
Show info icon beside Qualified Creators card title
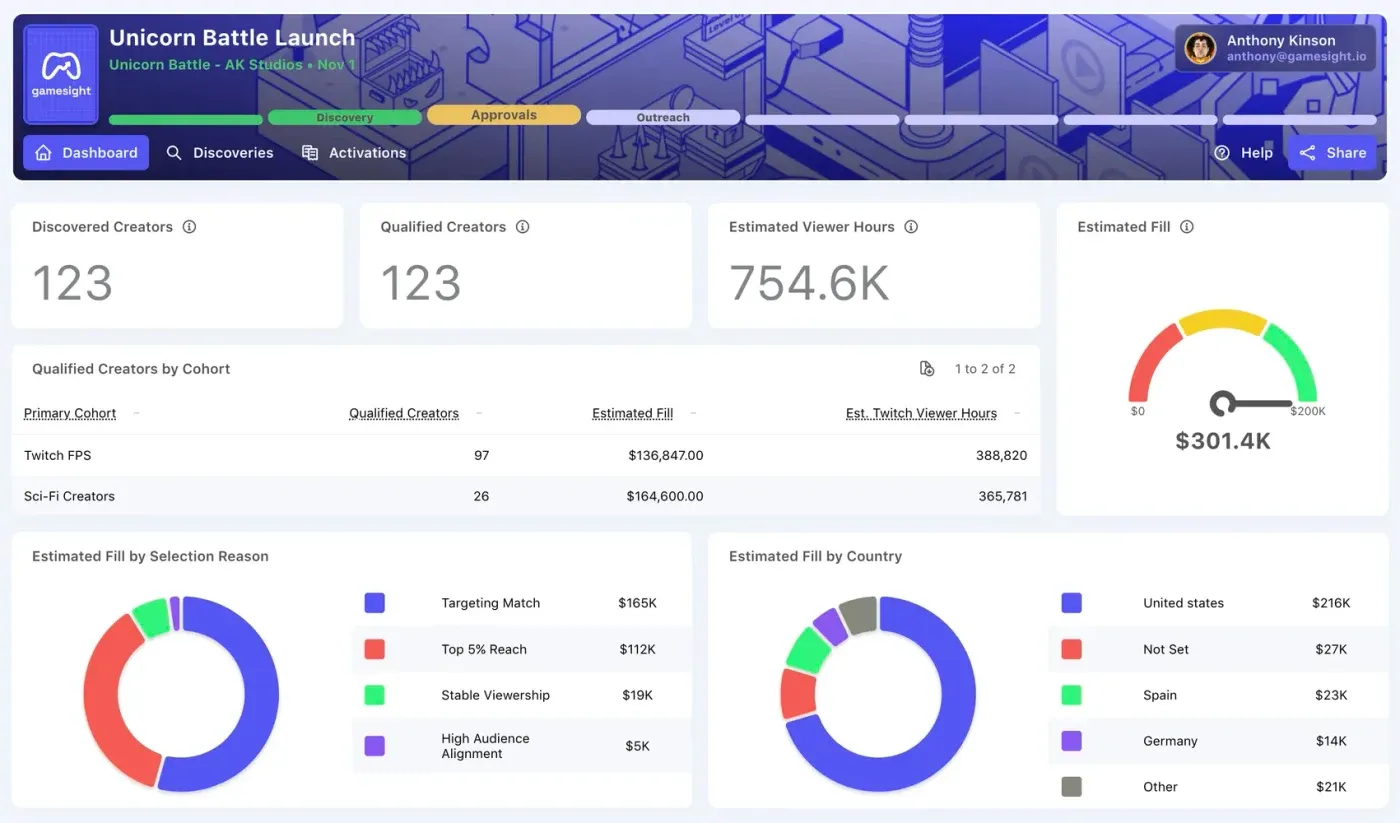click(x=522, y=227)
